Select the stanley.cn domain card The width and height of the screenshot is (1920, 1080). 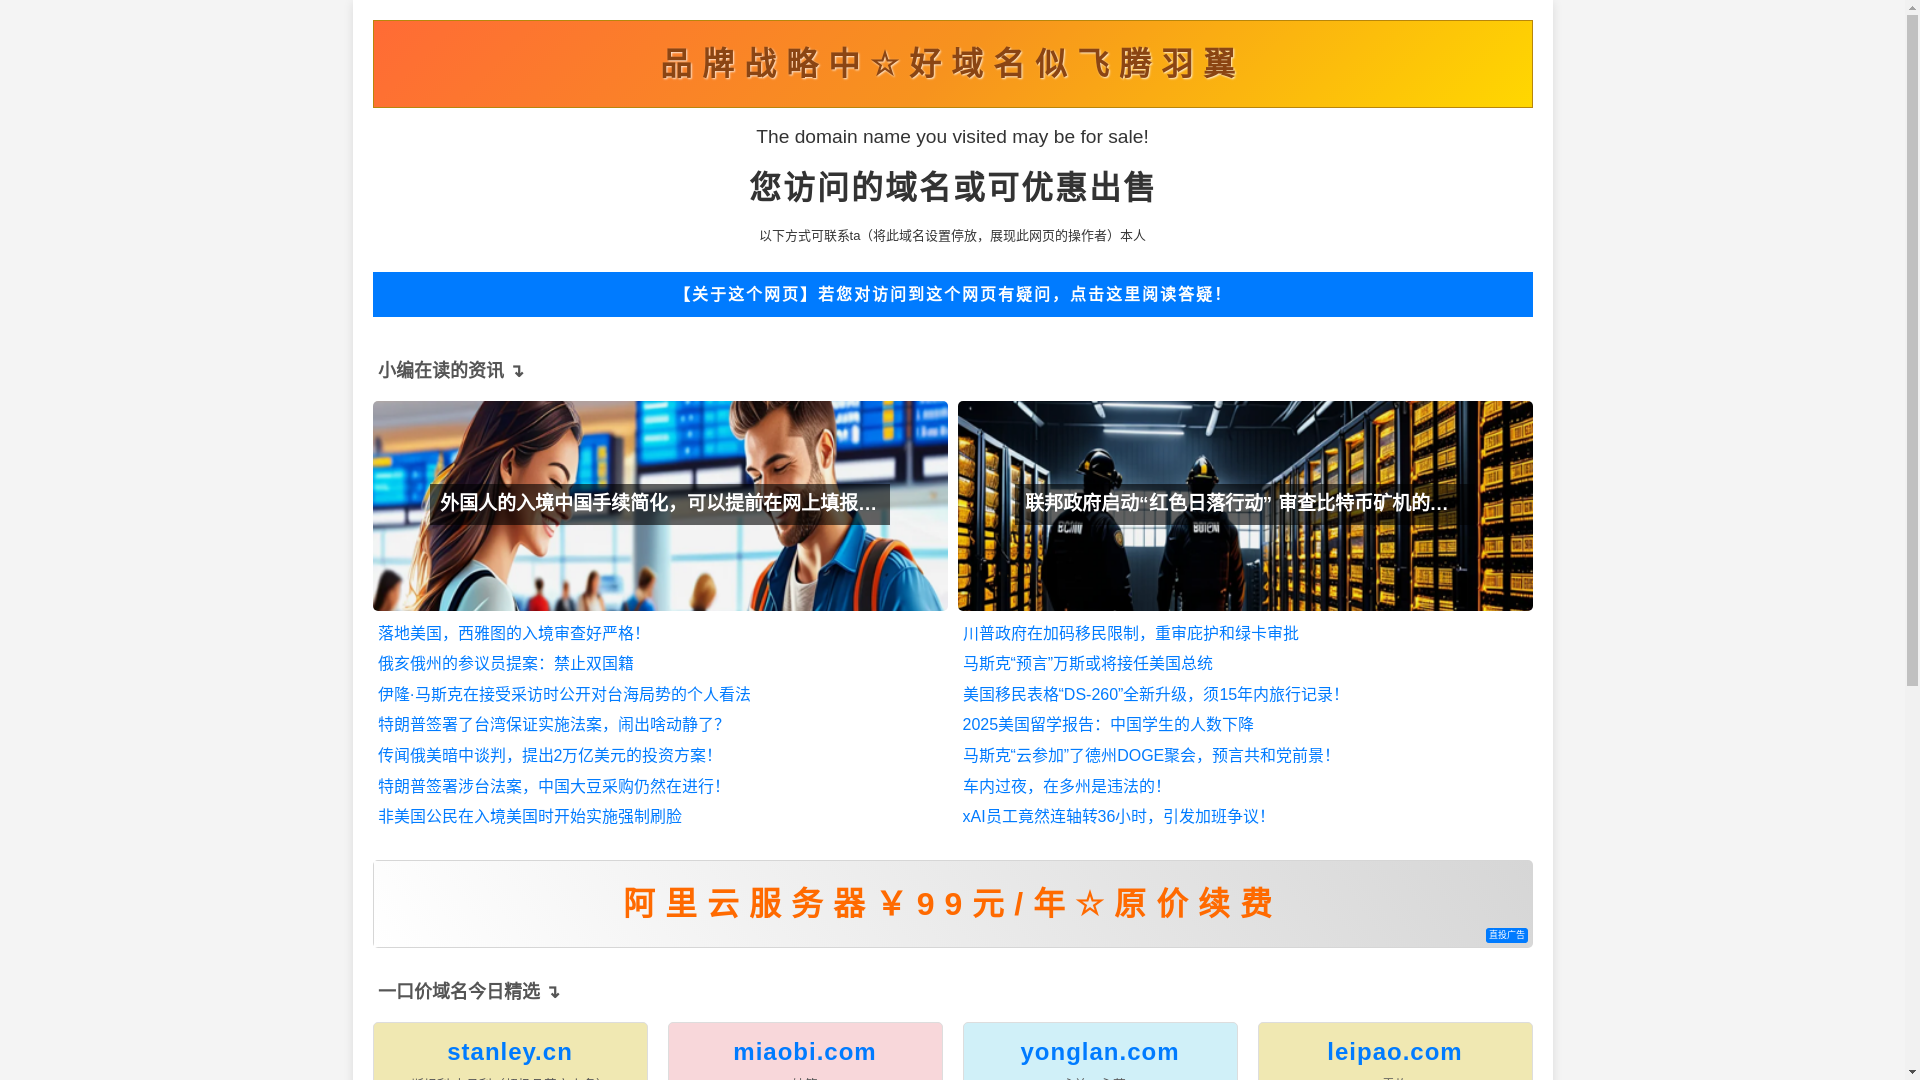pos(509,1051)
